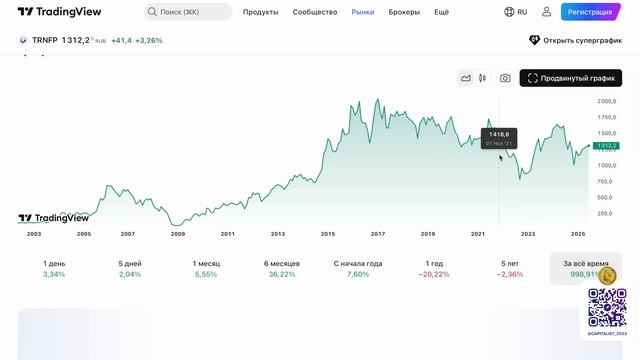Click the +3,26% change value in header
Viewport: 640px width, 360px height.
[x=149, y=40]
